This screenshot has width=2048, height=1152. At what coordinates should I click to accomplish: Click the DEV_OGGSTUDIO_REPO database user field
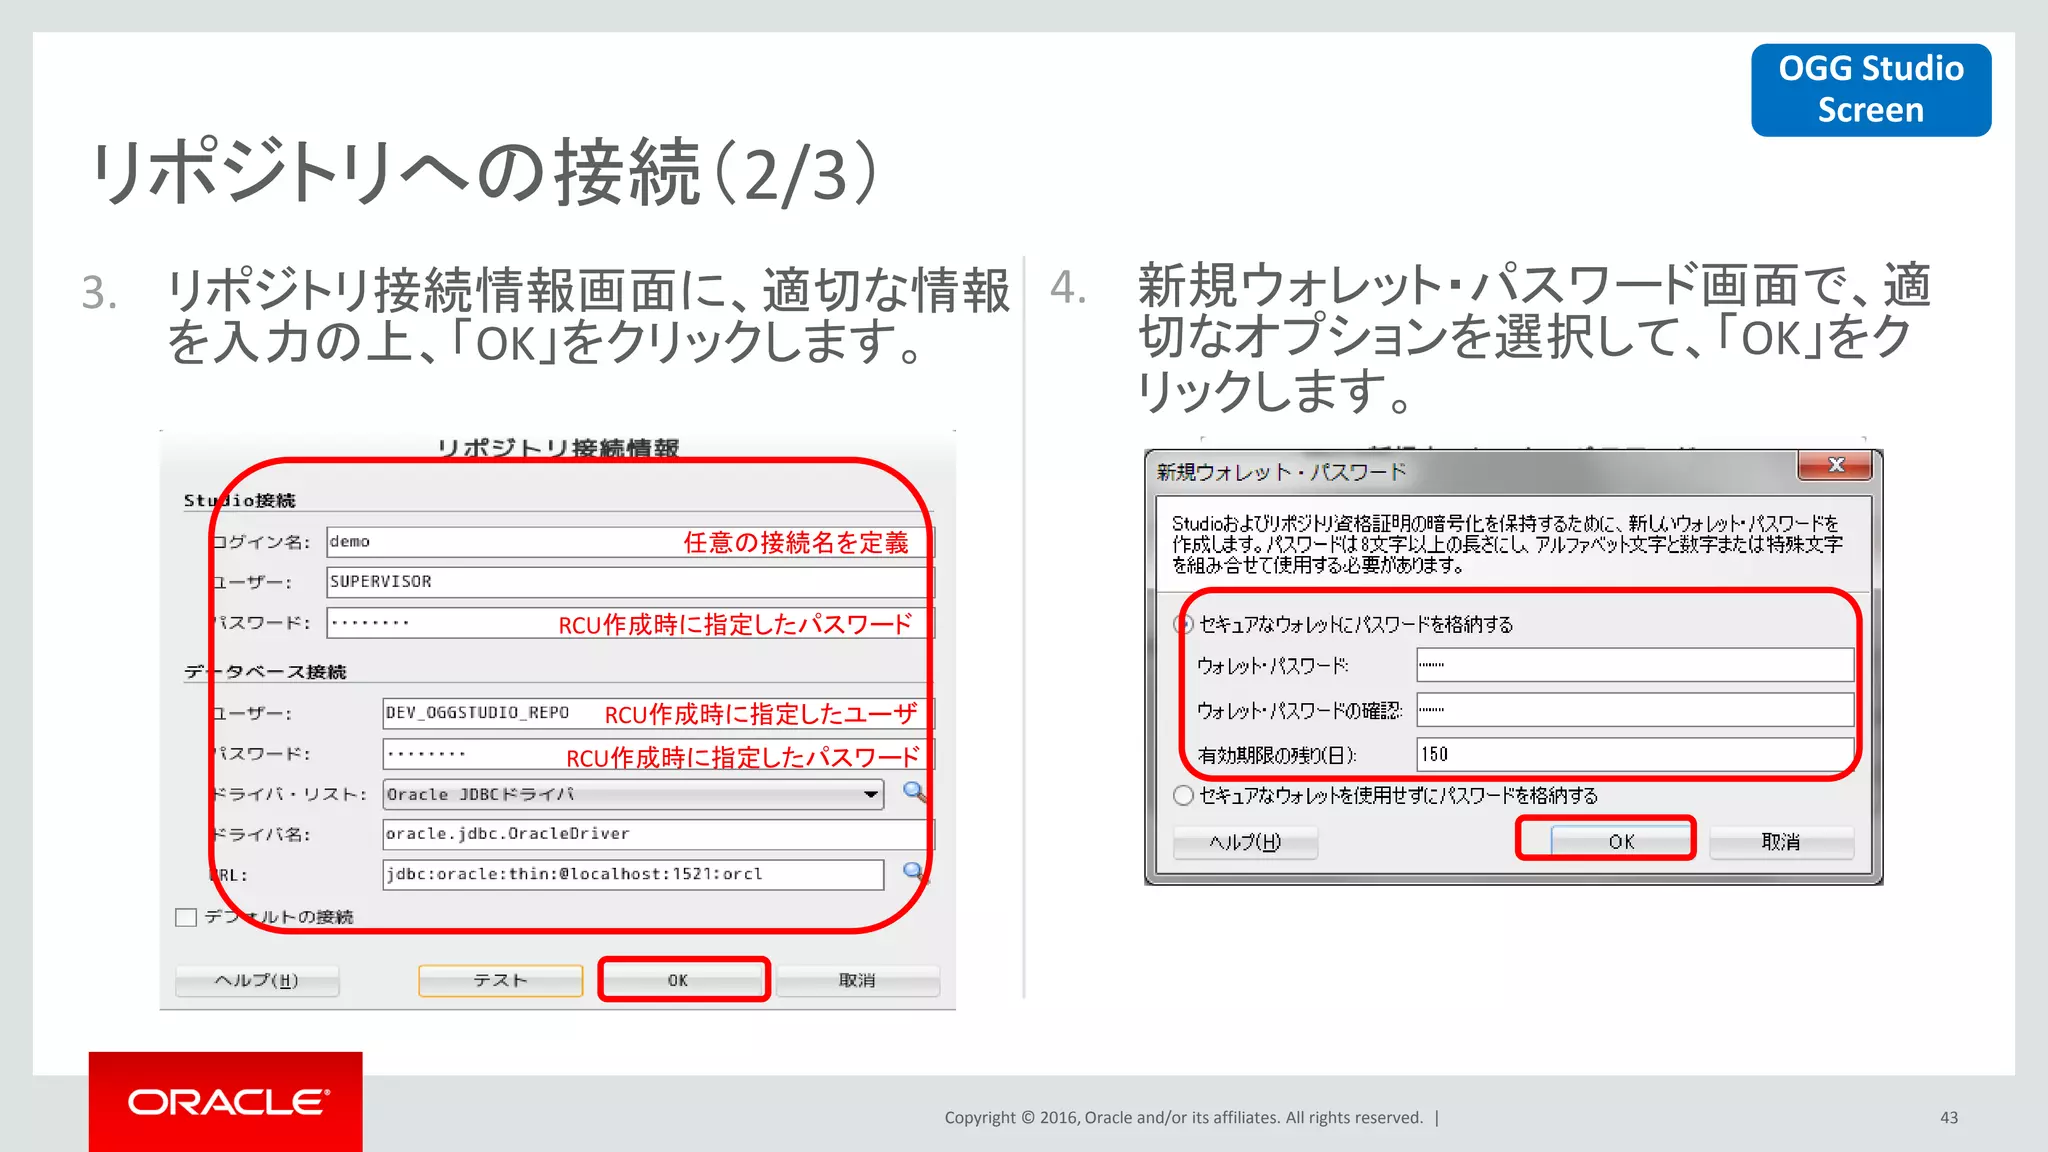point(658,712)
